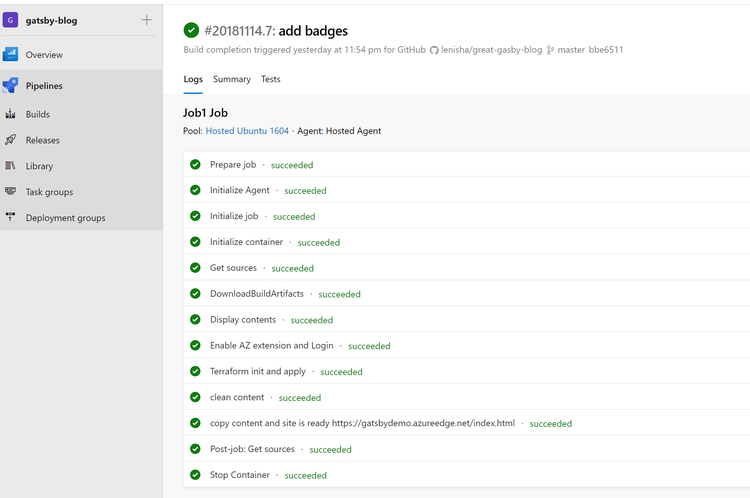Click the gatsby-blog project name
The height and width of the screenshot is (498, 750).
(x=51, y=21)
